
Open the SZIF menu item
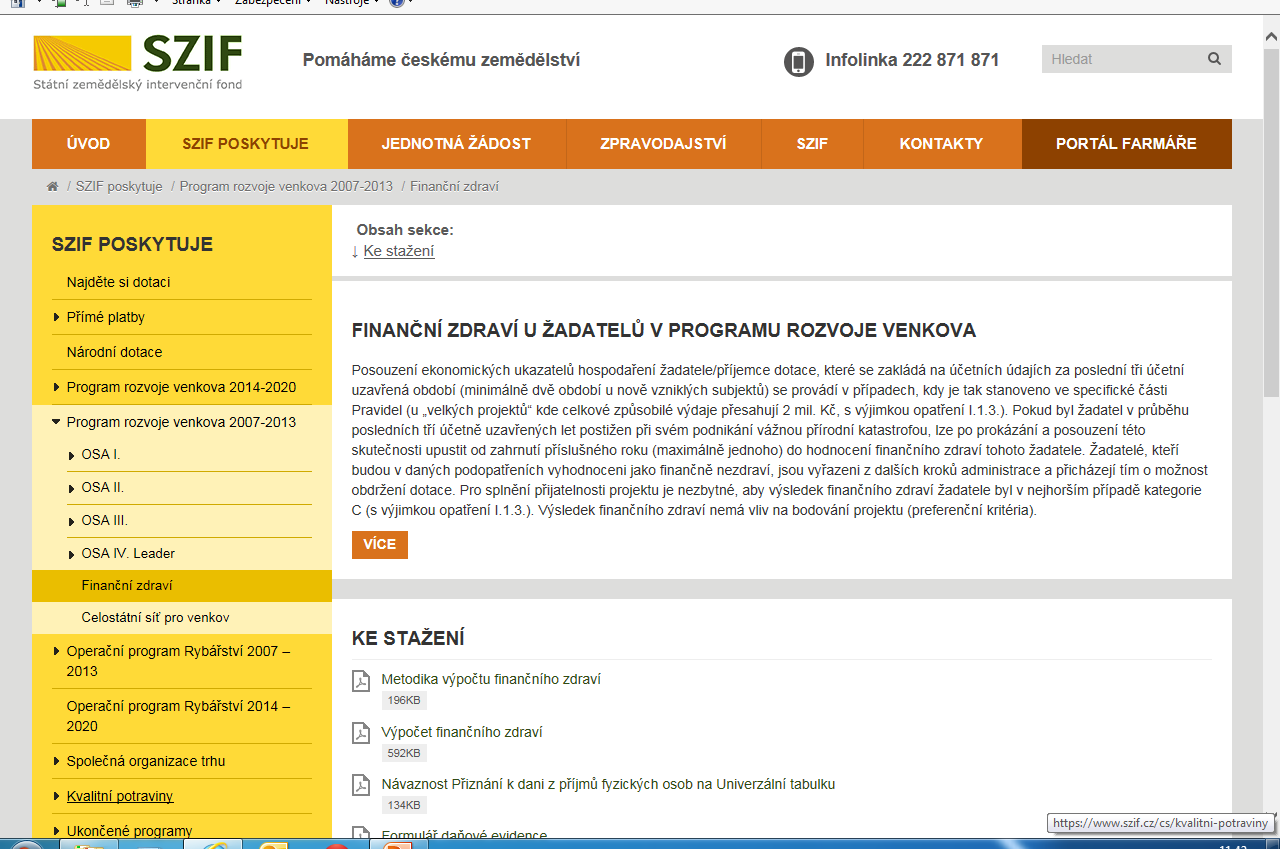[812, 144]
